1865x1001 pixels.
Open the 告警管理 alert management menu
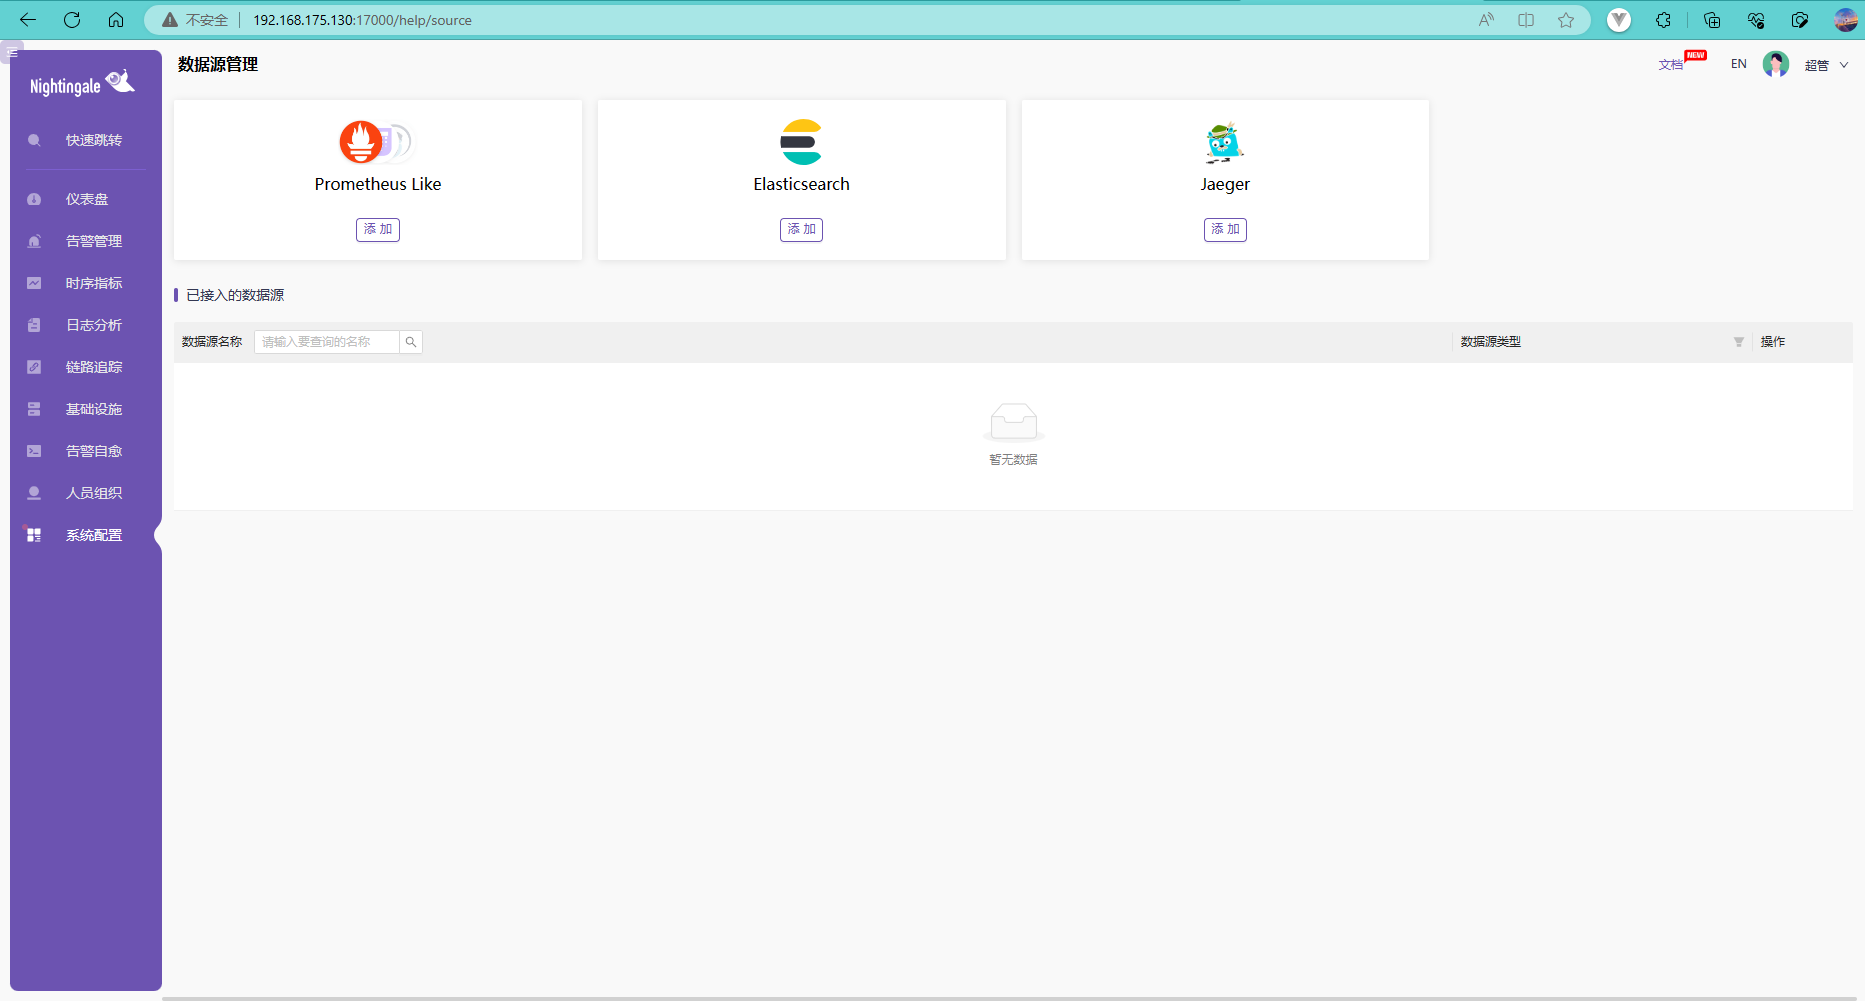(86, 241)
